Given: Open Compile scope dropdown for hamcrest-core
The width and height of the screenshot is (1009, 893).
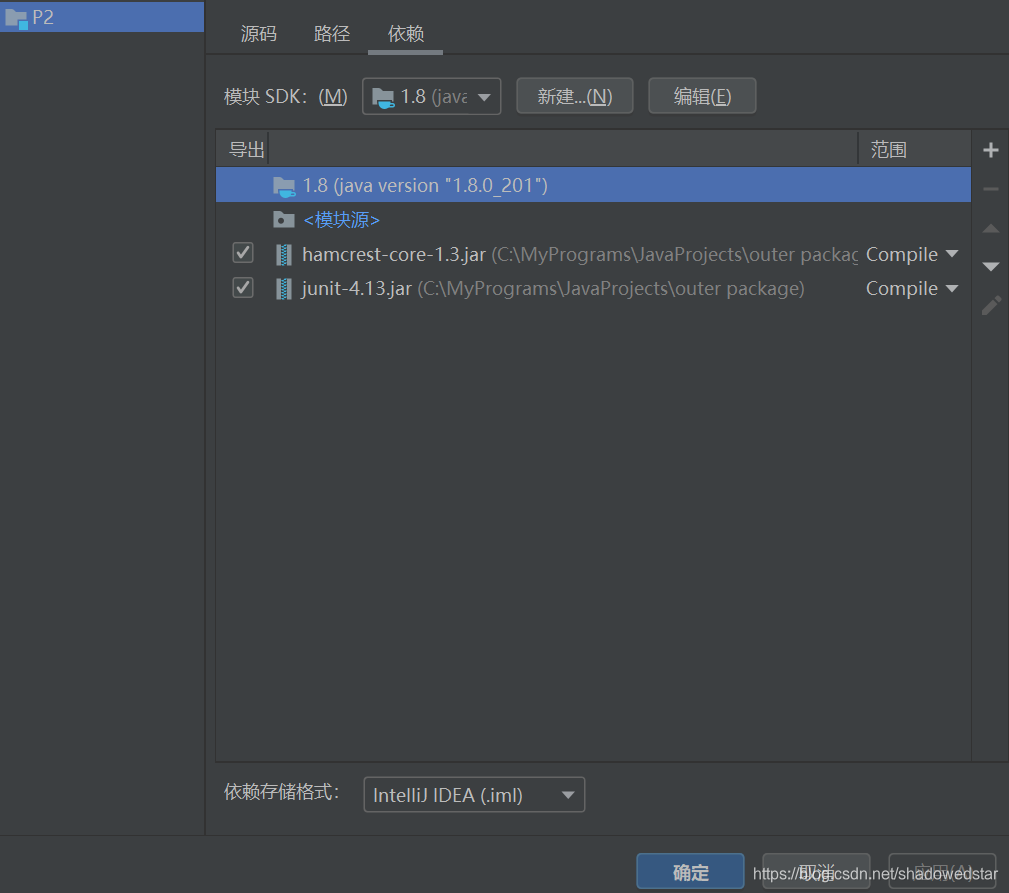Looking at the screenshot, I should point(912,254).
